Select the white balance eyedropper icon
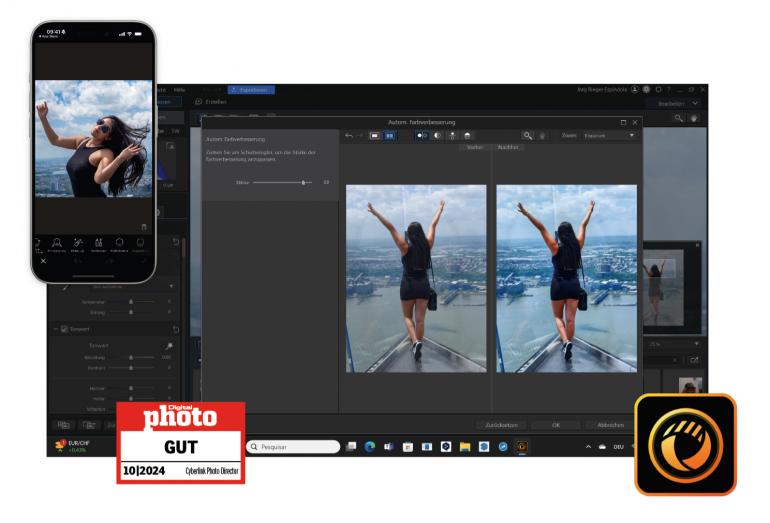The height and width of the screenshot is (523, 770). click(65, 287)
